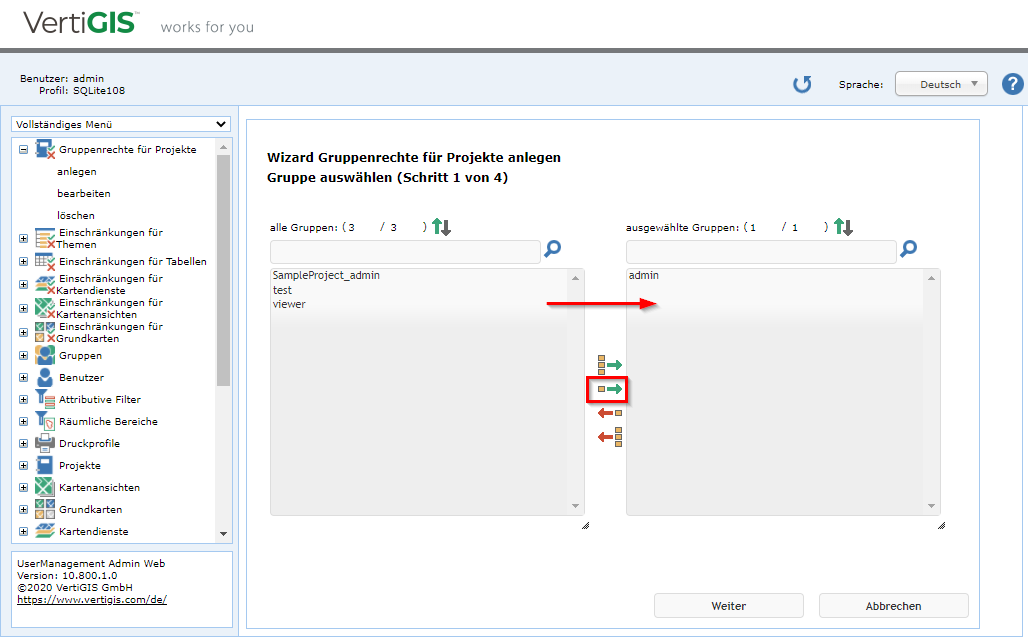Click the Abbrechen button

(894, 606)
